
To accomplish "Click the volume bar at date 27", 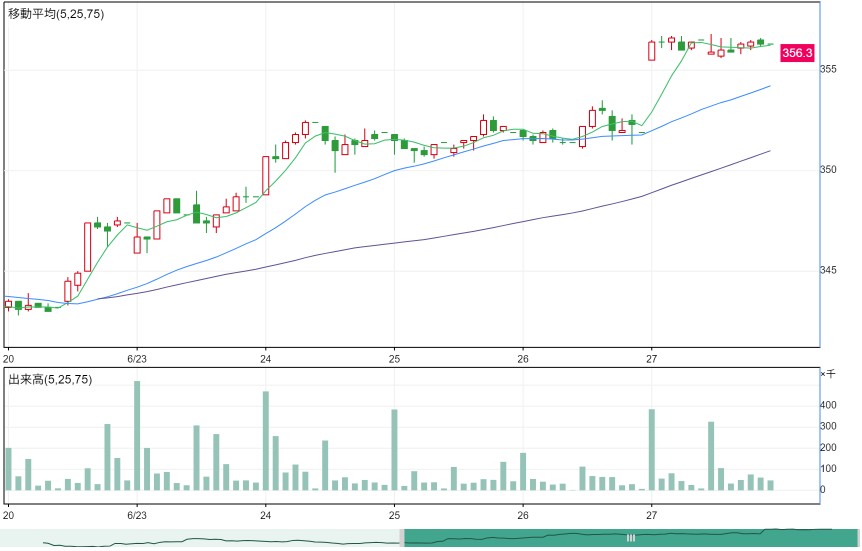I will point(652,450).
